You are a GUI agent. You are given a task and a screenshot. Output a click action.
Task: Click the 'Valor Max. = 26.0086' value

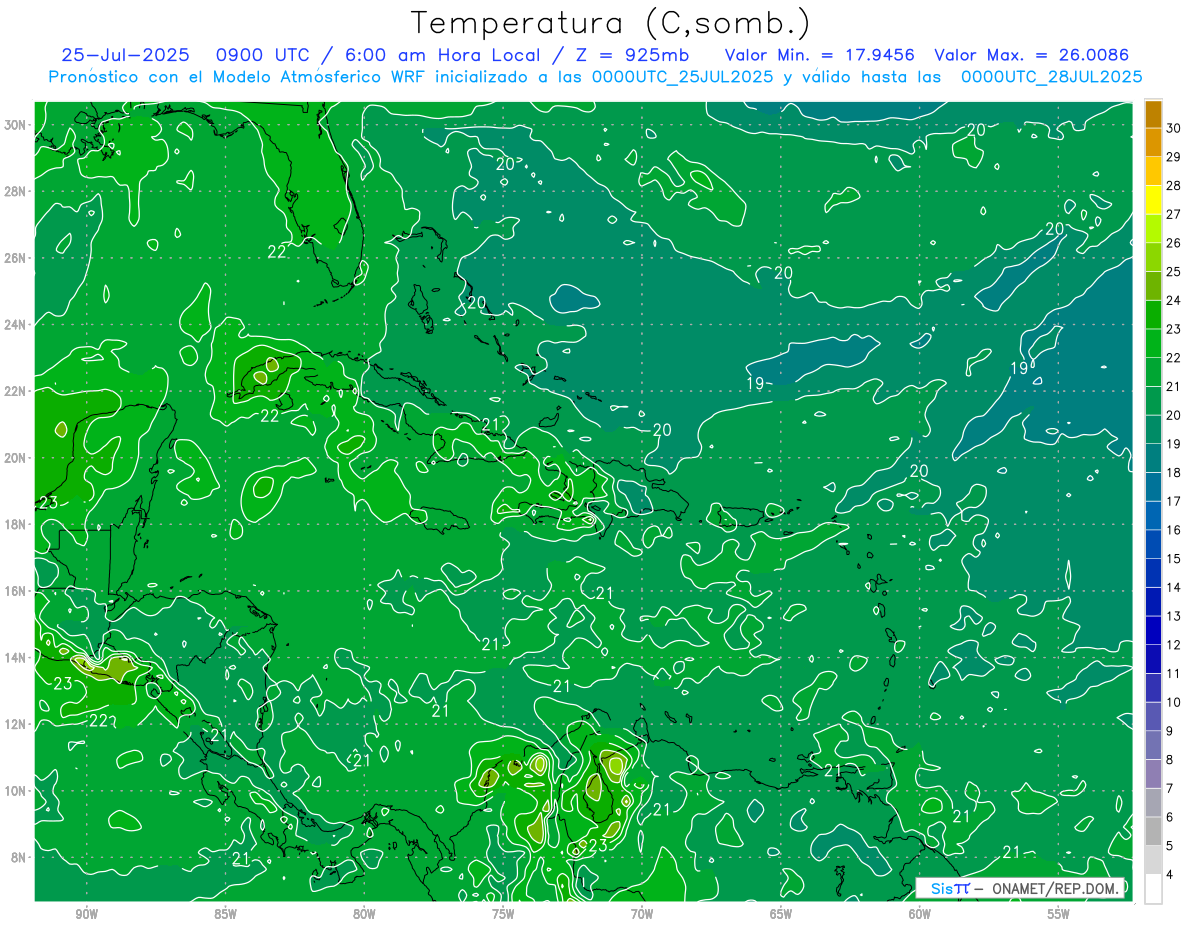point(1031,55)
